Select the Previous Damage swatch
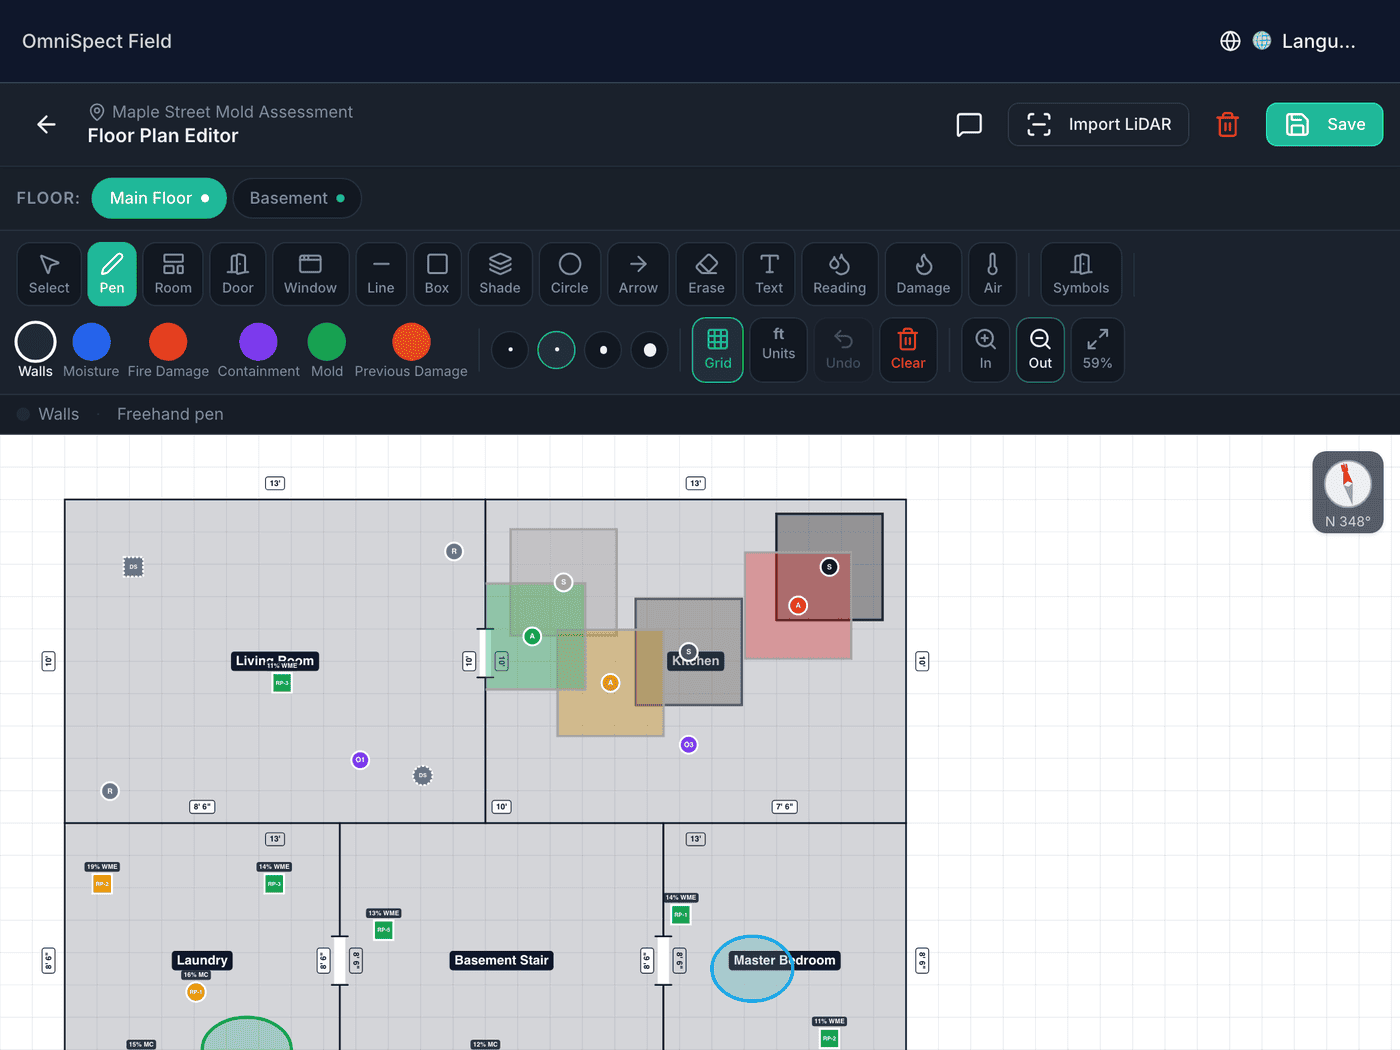Image resolution: width=1400 pixels, height=1050 pixels. click(x=411, y=342)
